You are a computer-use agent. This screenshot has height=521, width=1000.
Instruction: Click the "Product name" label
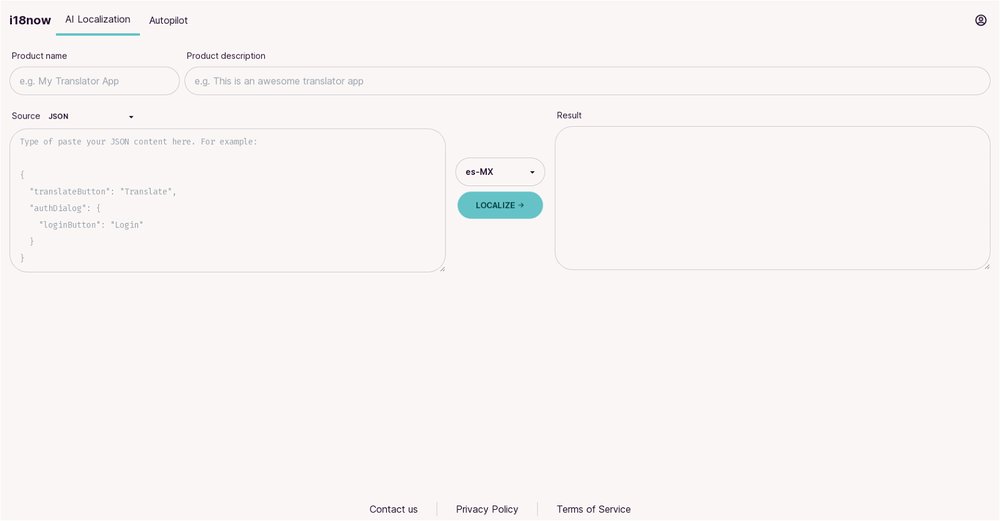39,56
